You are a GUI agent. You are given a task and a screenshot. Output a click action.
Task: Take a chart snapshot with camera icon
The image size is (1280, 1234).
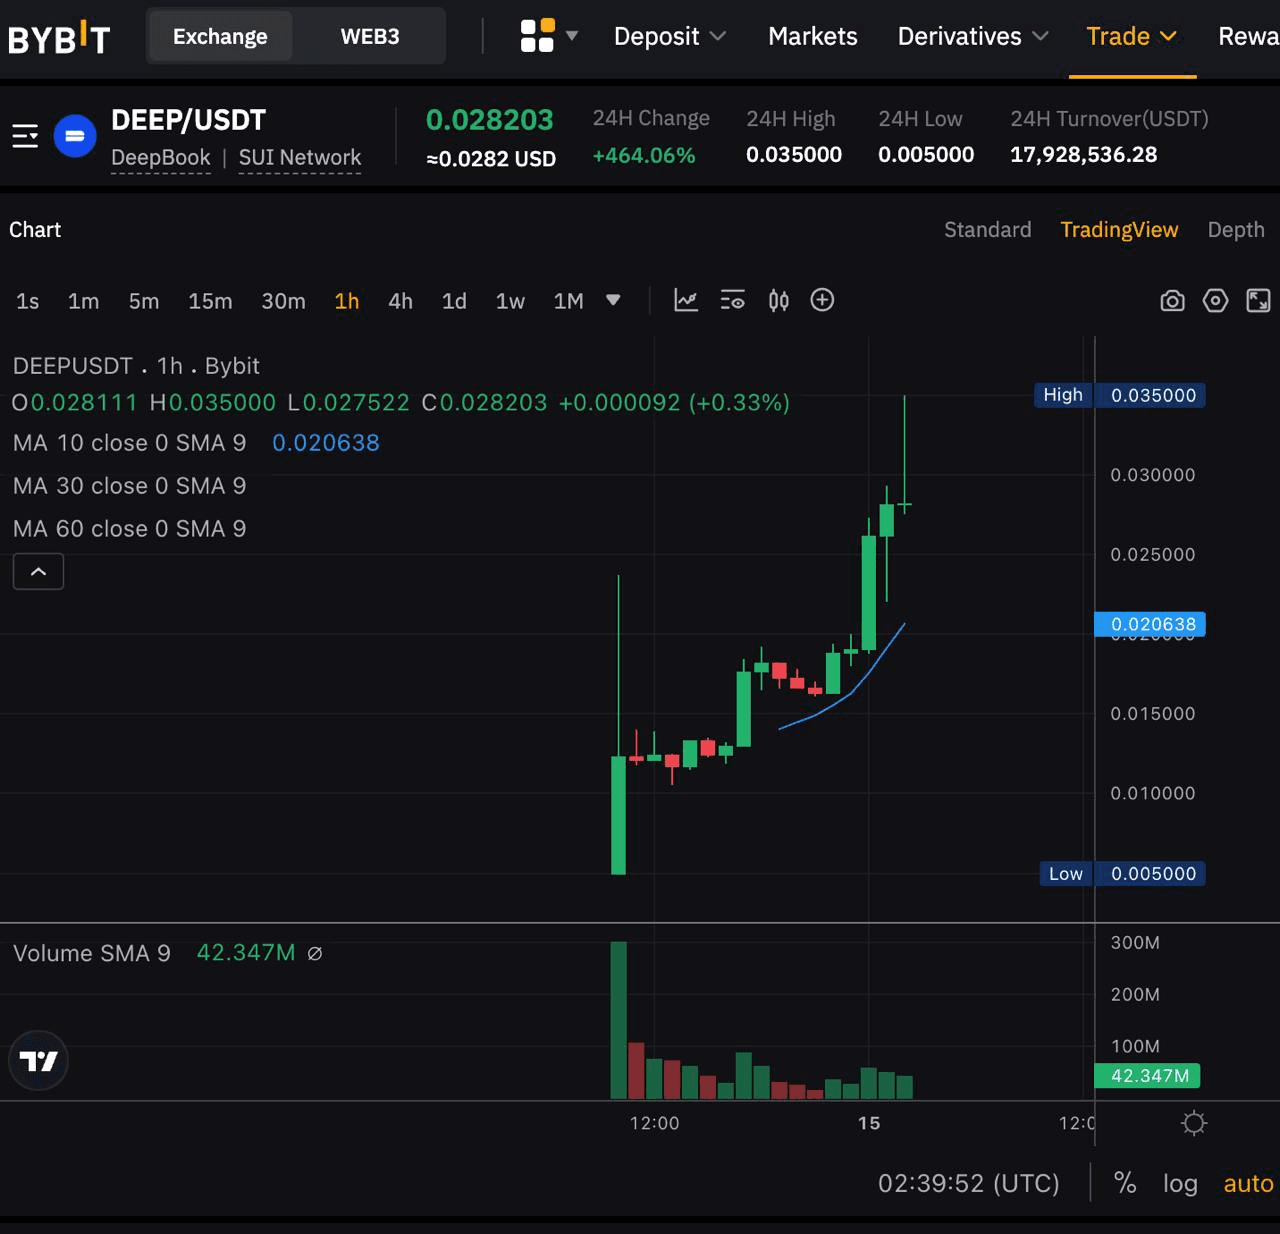(x=1172, y=301)
